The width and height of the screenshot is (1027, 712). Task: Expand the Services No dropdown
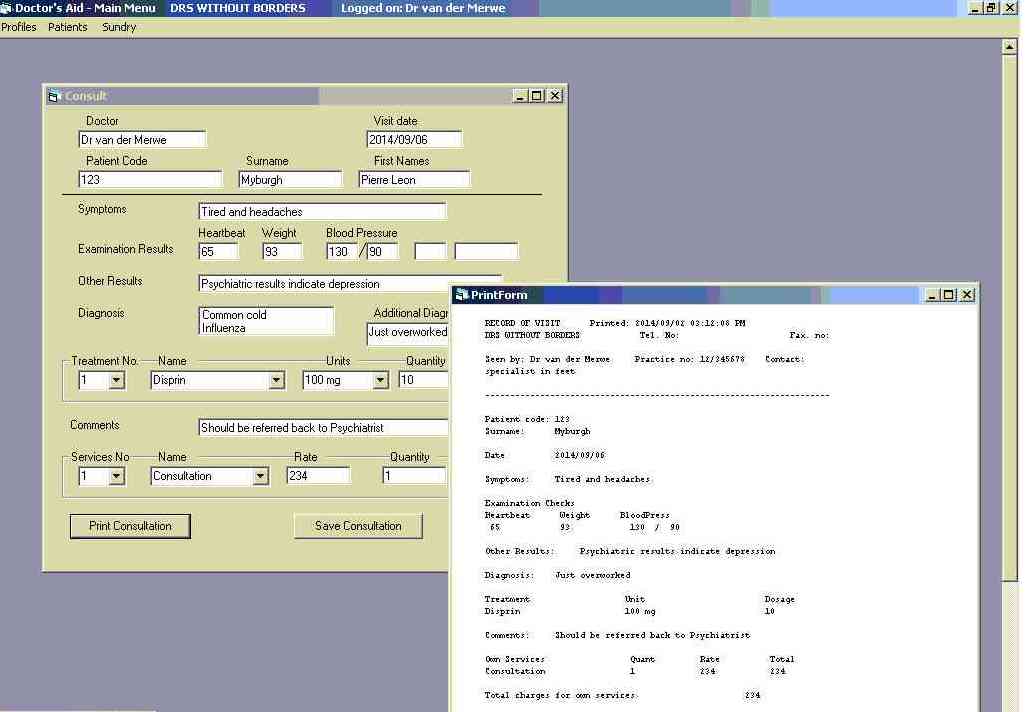click(x=116, y=477)
